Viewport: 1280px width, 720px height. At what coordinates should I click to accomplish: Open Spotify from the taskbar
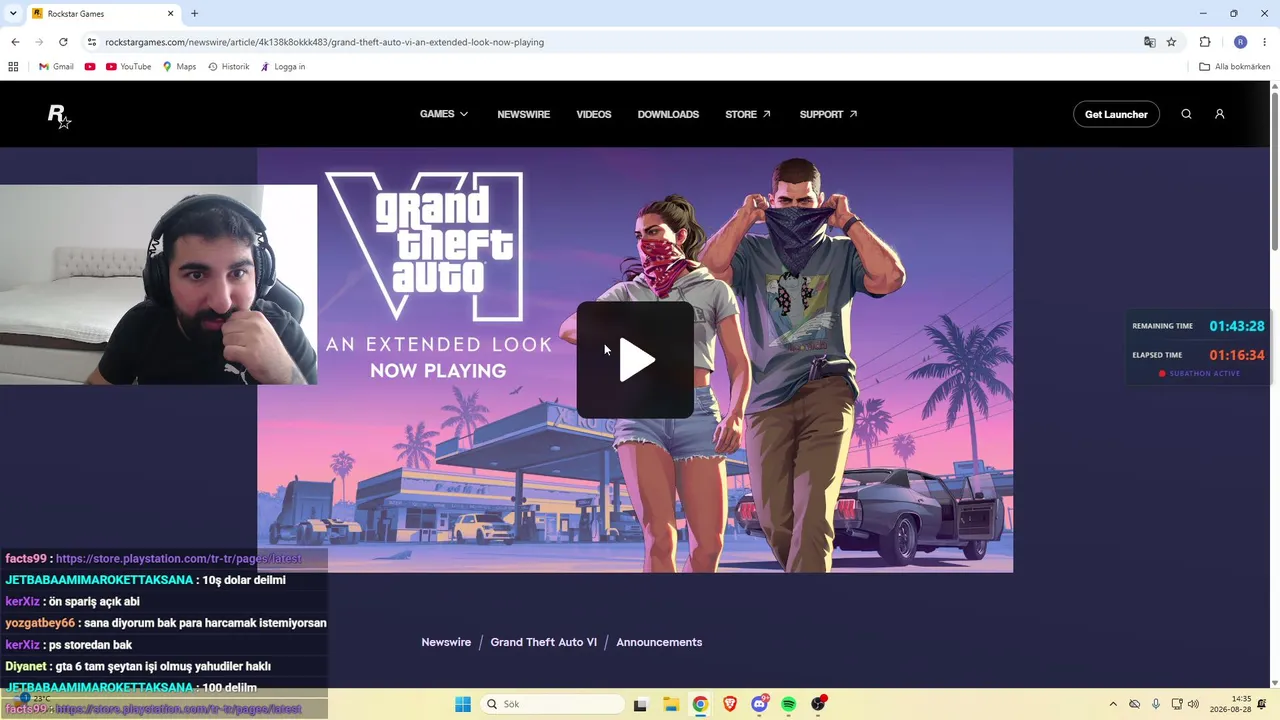(789, 704)
